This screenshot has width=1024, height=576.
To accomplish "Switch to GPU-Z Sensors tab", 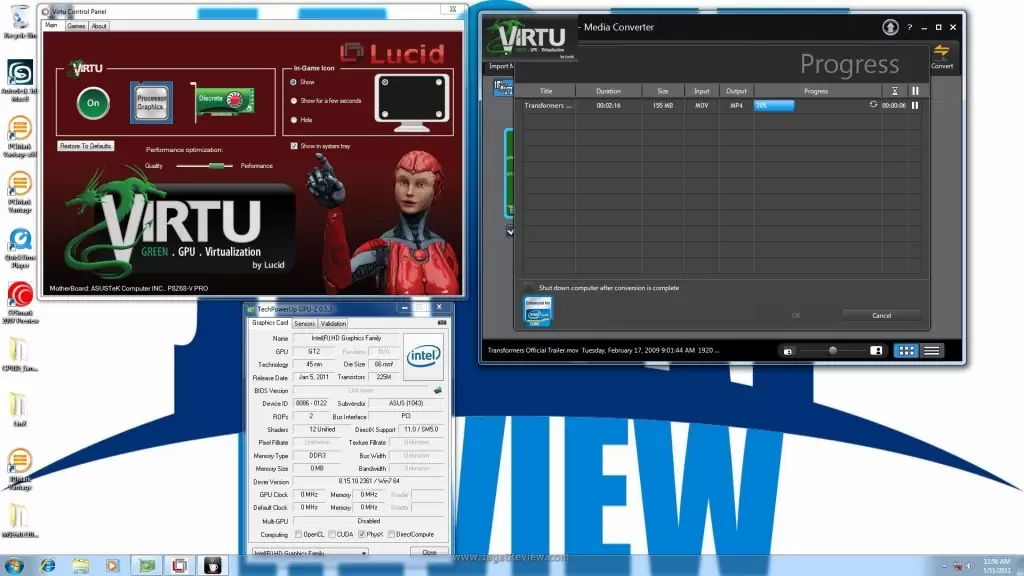I will coord(304,323).
